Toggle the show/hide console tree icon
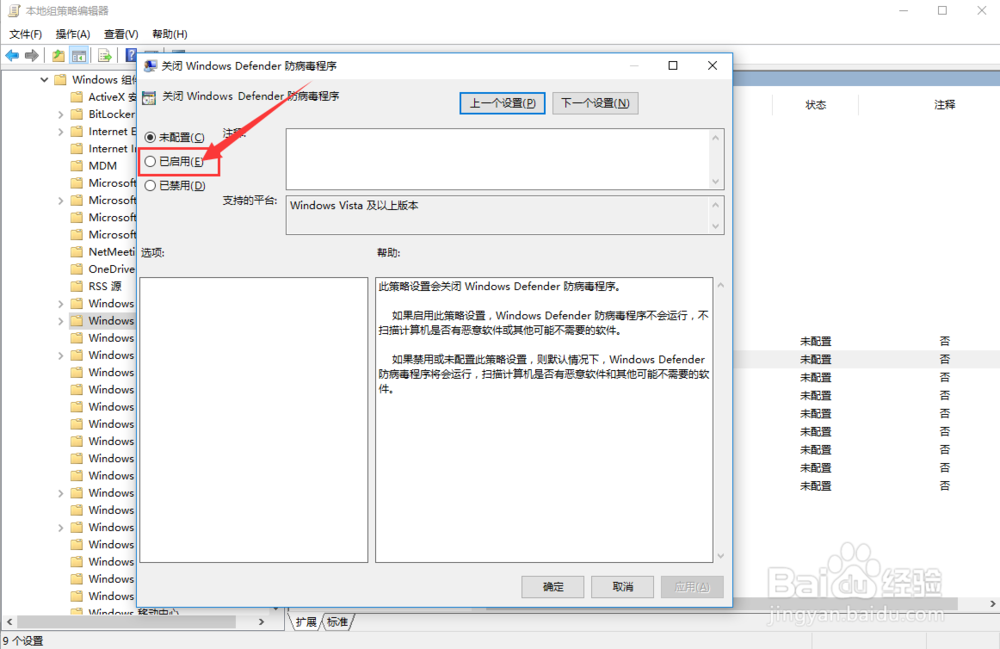The width and height of the screenshot is (1000, 649). [x=79, y=55]
